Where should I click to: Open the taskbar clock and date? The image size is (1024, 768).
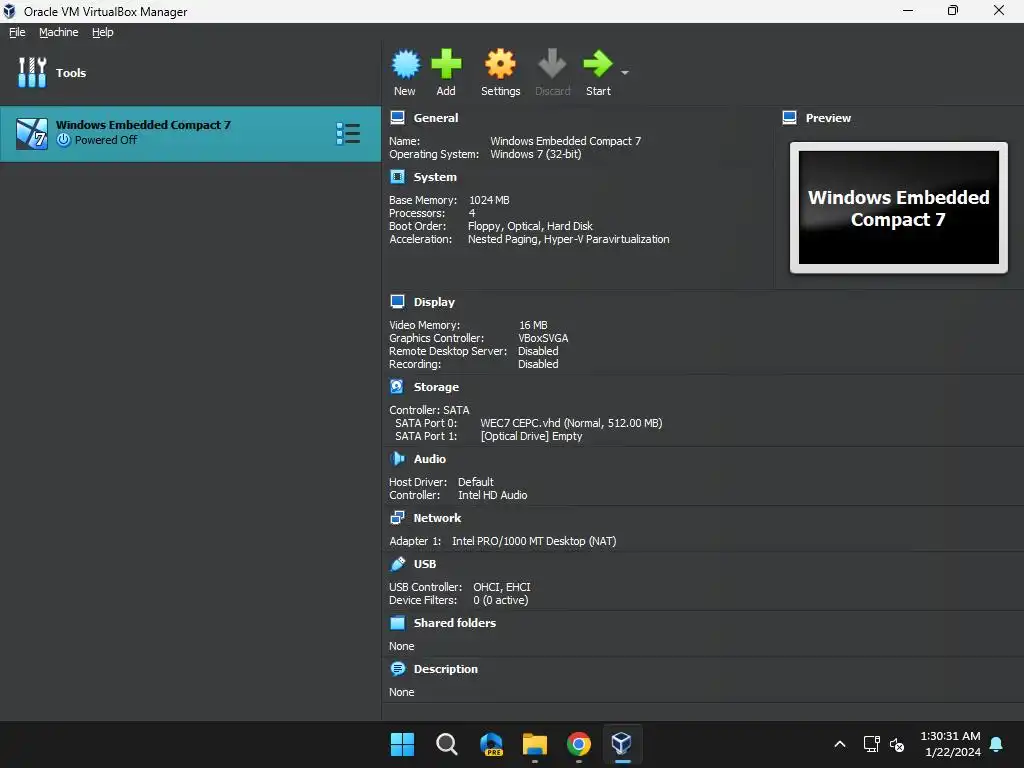pyautogui.click(x=951, y=744)
